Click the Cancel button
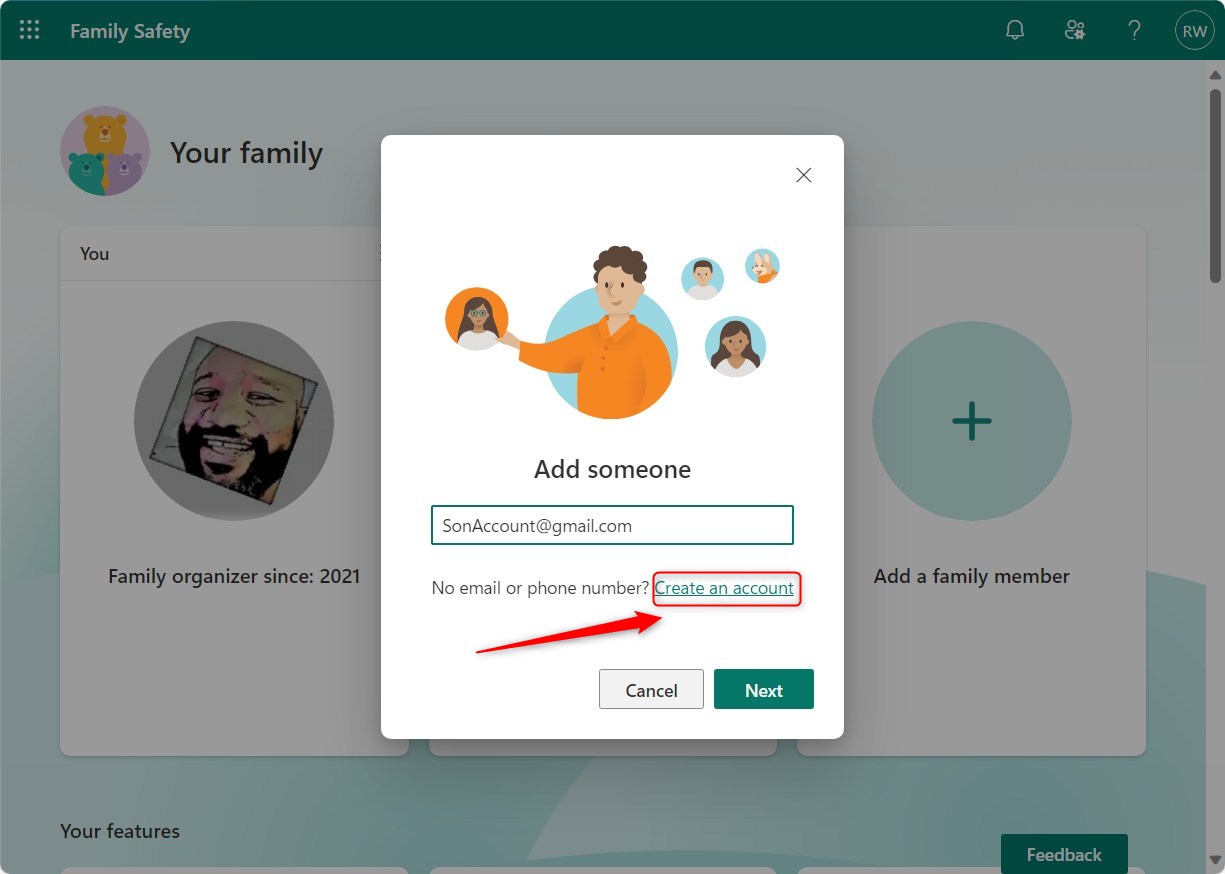This screenshot has height=874, width=1225. click(x=651, y=689)
